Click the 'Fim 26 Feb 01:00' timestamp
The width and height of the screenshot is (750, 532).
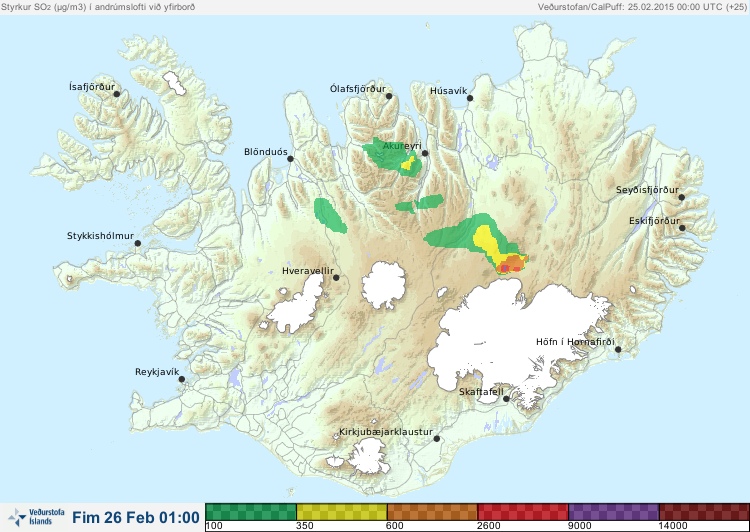pyautogui.click(x=136, y=517)
